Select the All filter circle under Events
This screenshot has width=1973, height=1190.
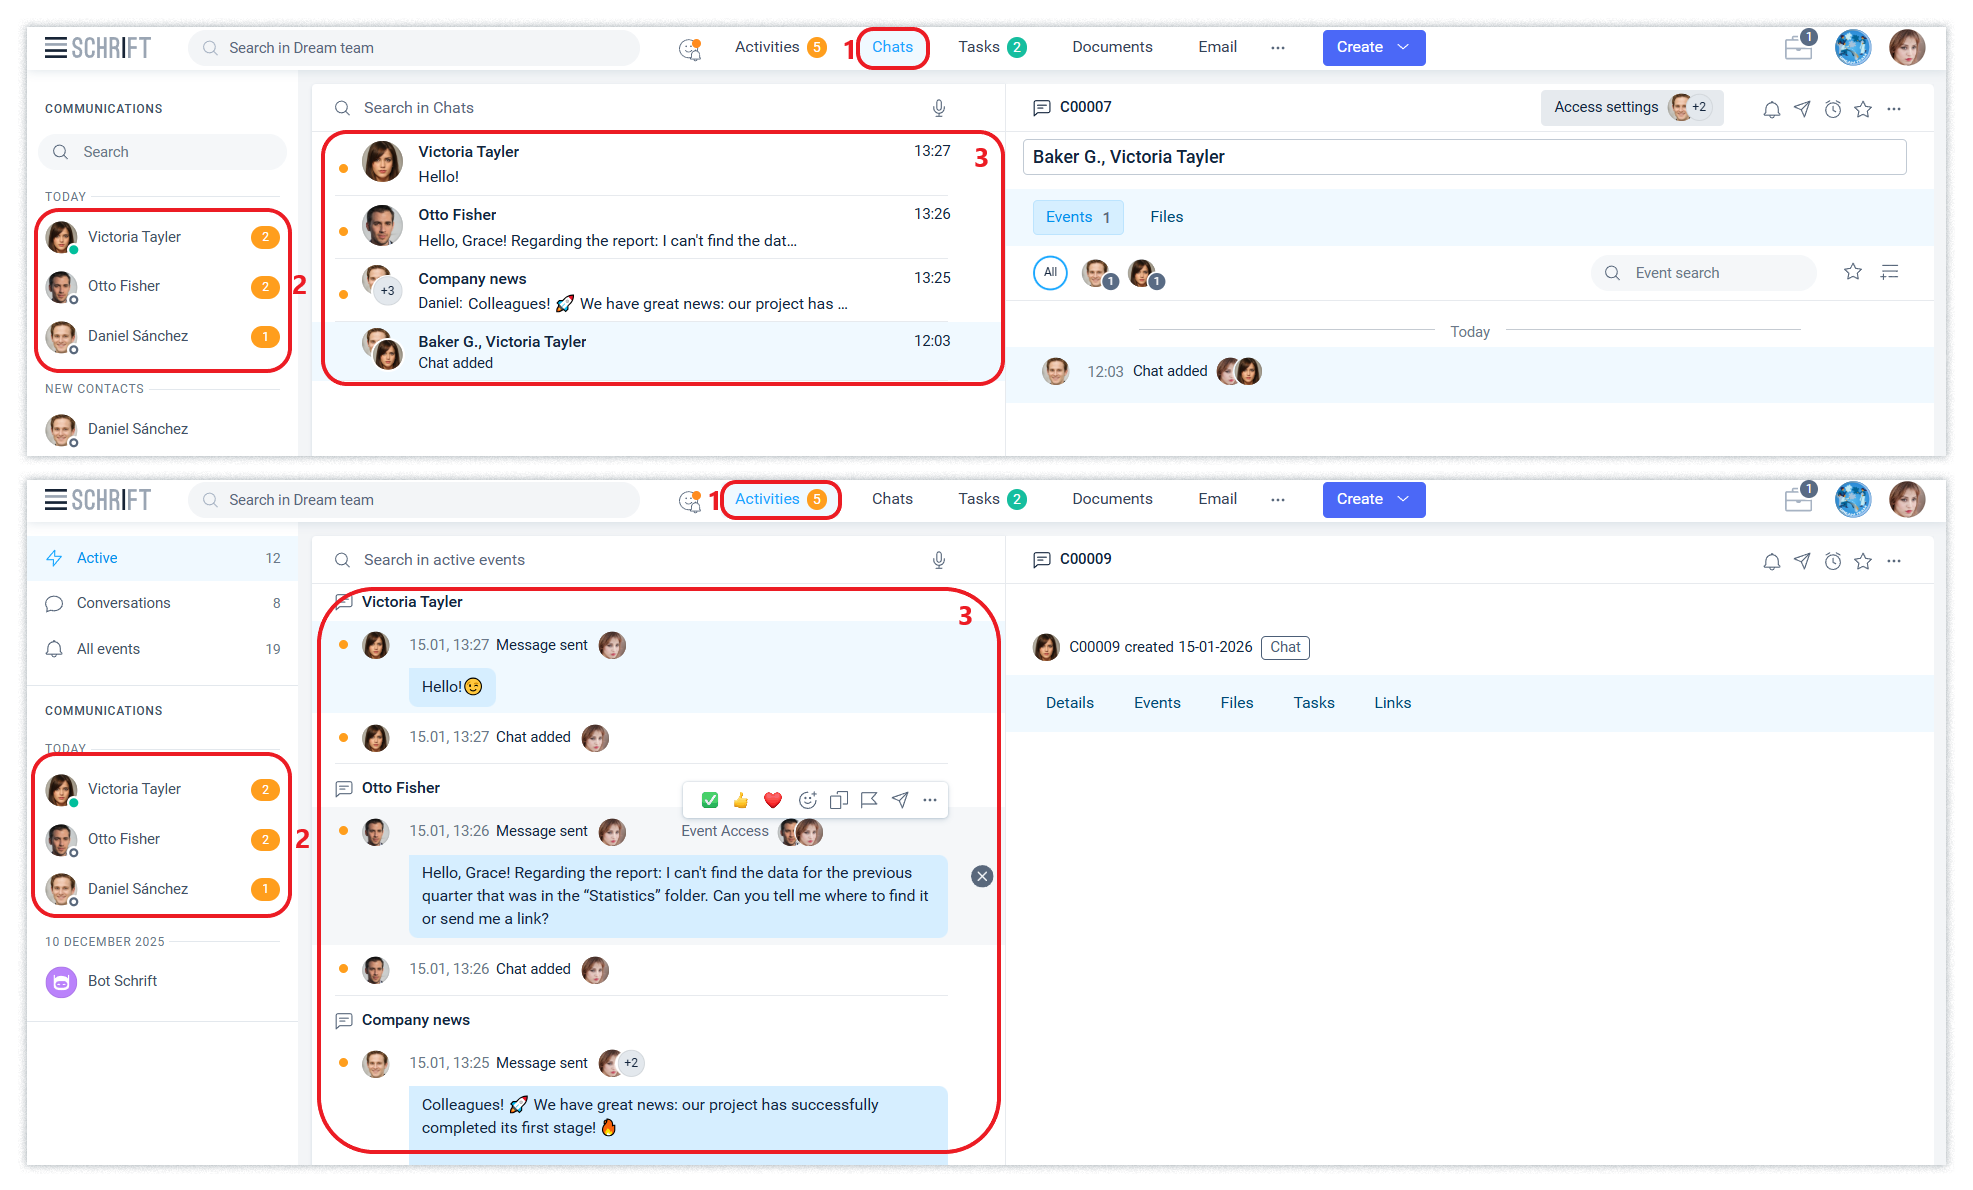(x=1050, y=272)
